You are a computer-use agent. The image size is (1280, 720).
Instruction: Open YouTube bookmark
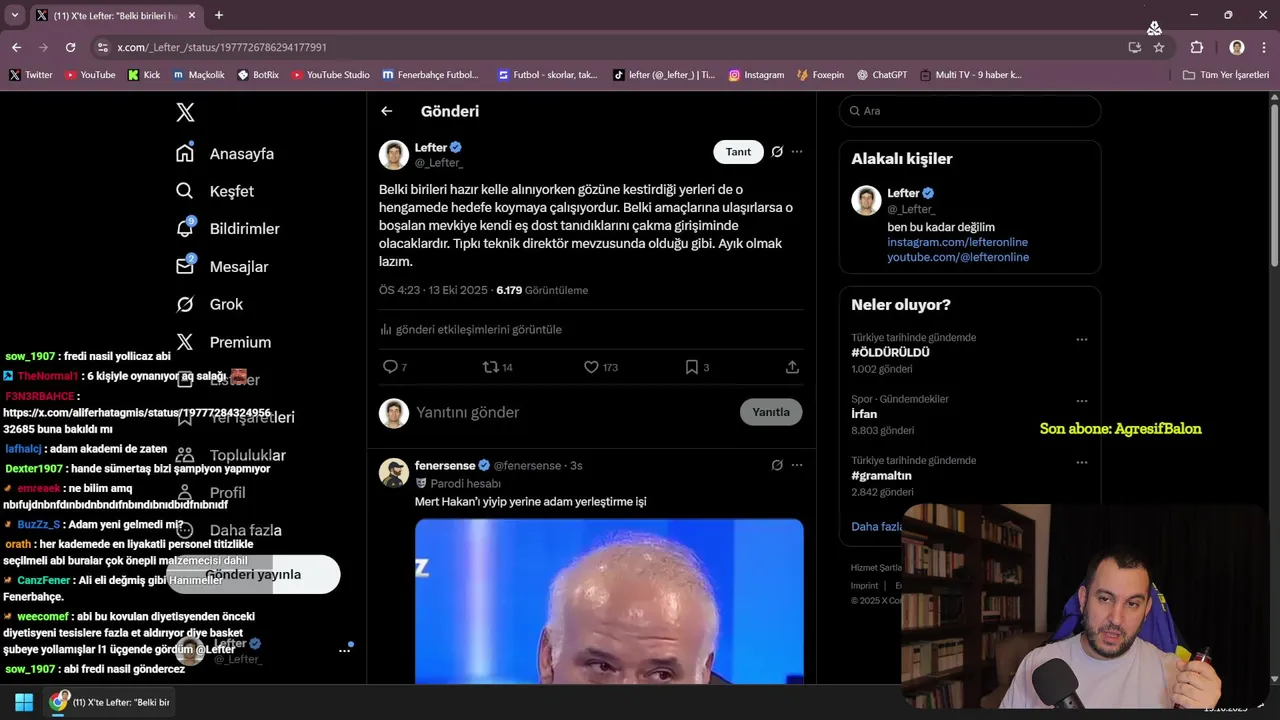coord(90,75)
